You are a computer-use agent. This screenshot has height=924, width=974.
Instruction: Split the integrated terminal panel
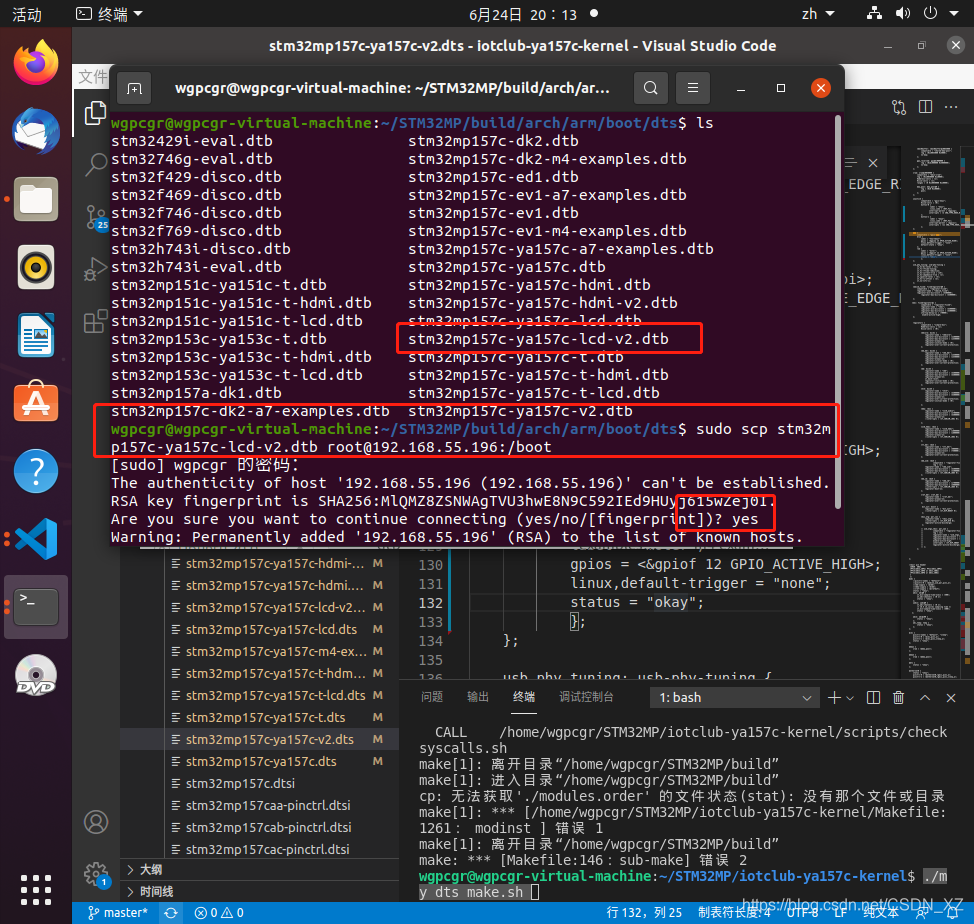[x=873, y=697]
